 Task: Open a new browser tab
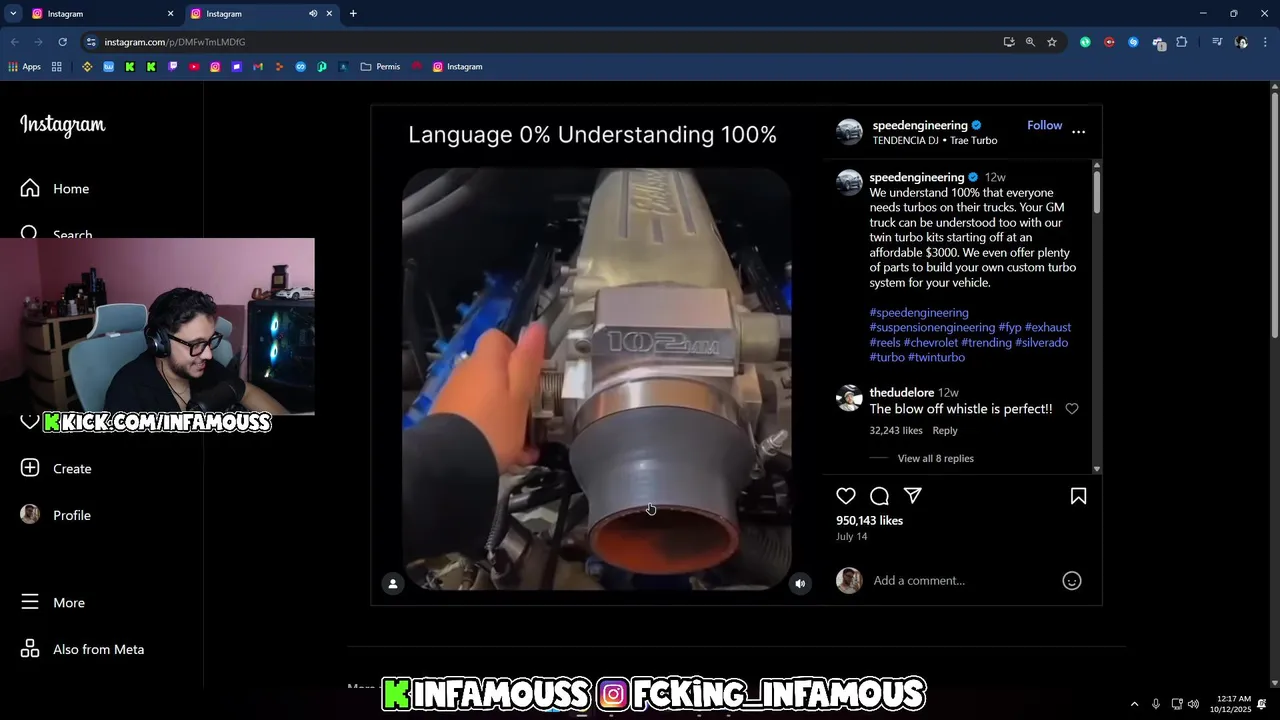coord(353,14)
